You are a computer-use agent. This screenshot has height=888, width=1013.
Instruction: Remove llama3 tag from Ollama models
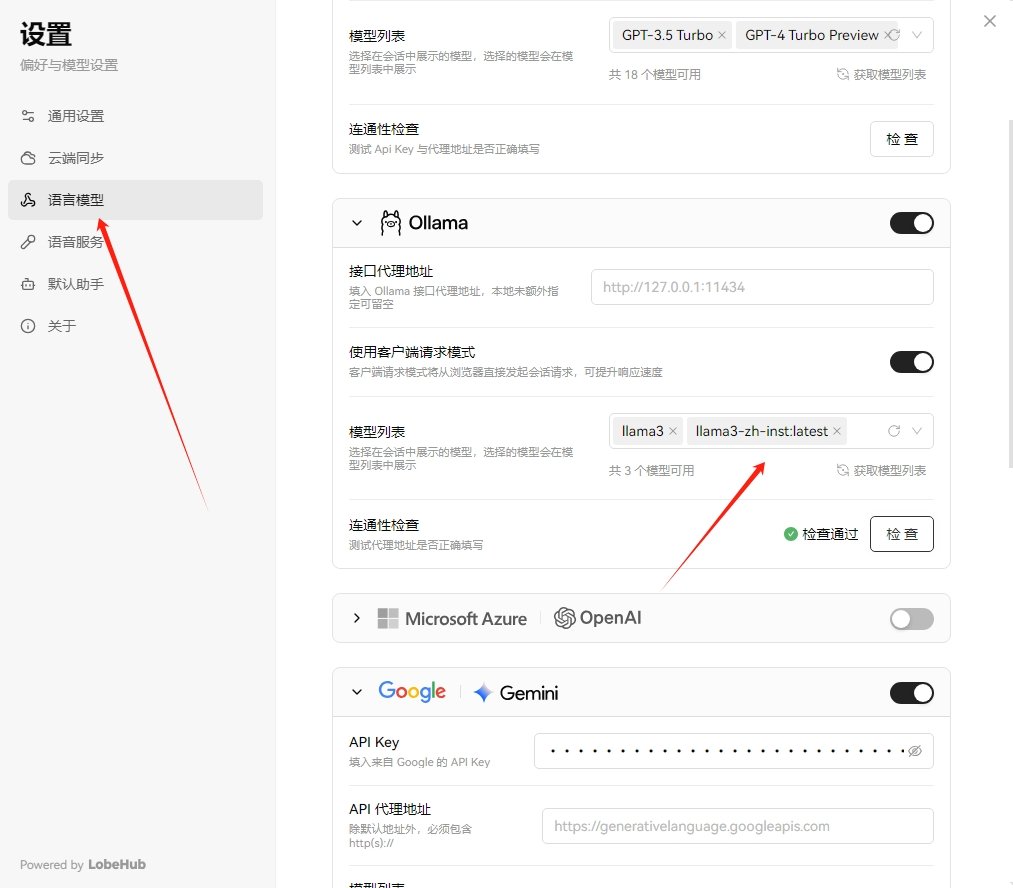(673, 431)
